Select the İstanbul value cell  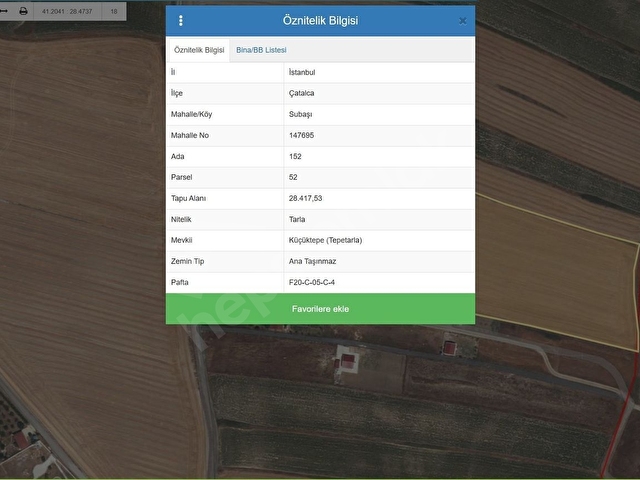pos(302,72)
